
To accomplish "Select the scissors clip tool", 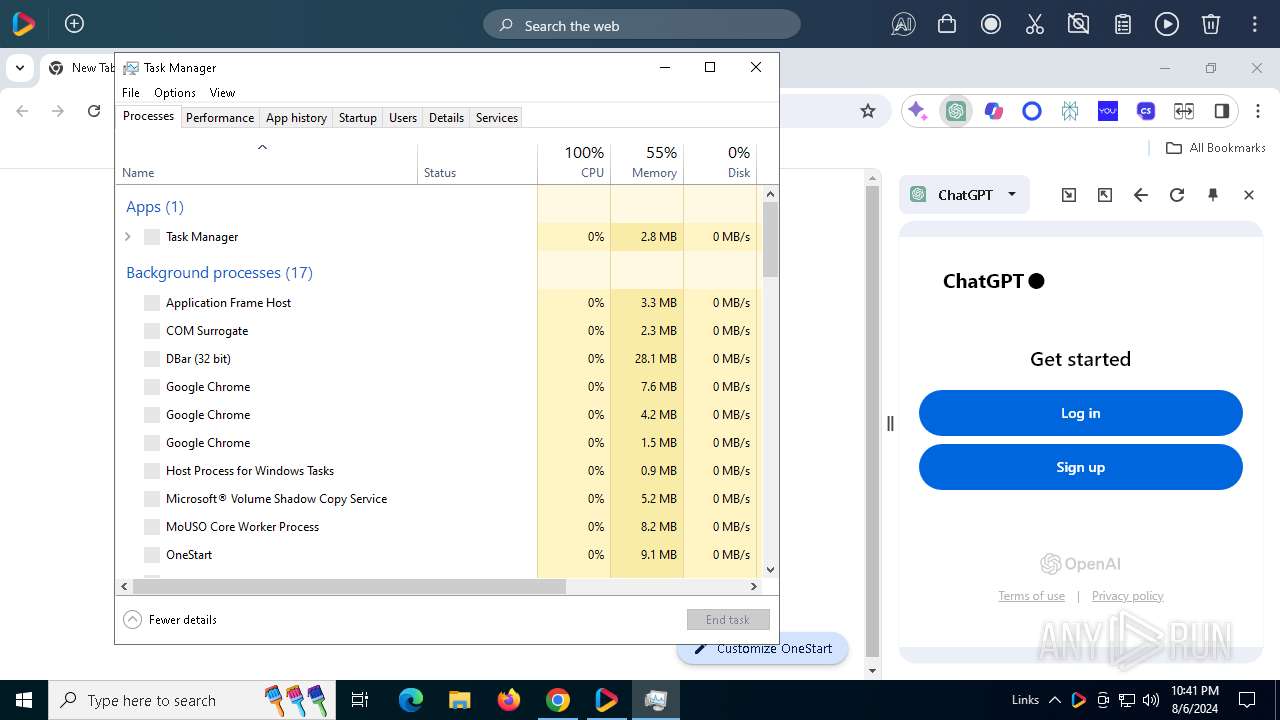I will (1035, 25).
